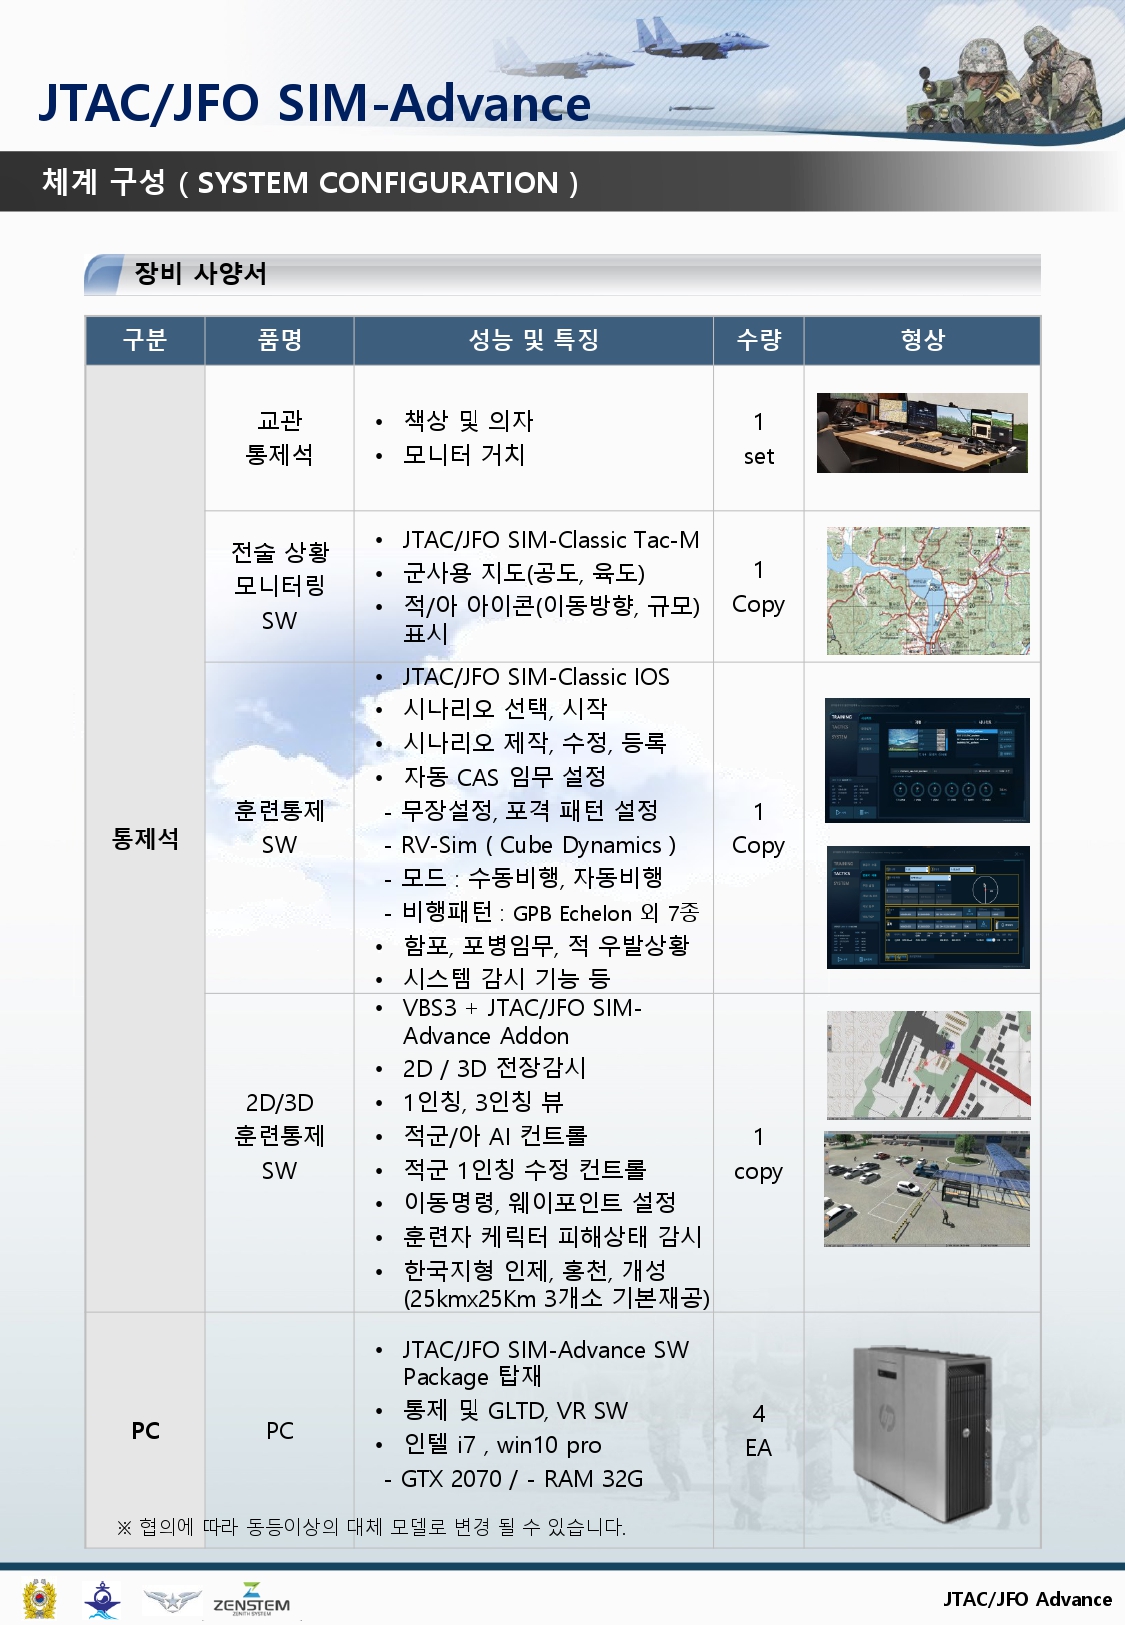Click '1인칭, 3인칭 뷰' bullet
The image size is (1125, 1625).
point(483,1102)
